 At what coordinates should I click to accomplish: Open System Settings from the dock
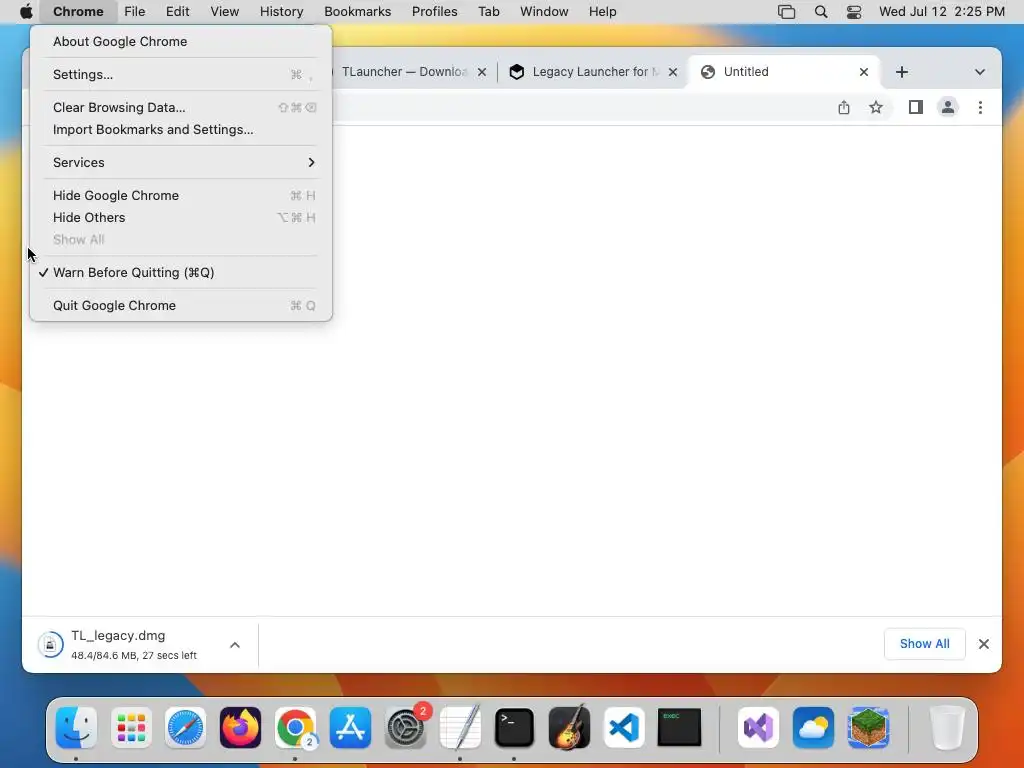[406, 728]
